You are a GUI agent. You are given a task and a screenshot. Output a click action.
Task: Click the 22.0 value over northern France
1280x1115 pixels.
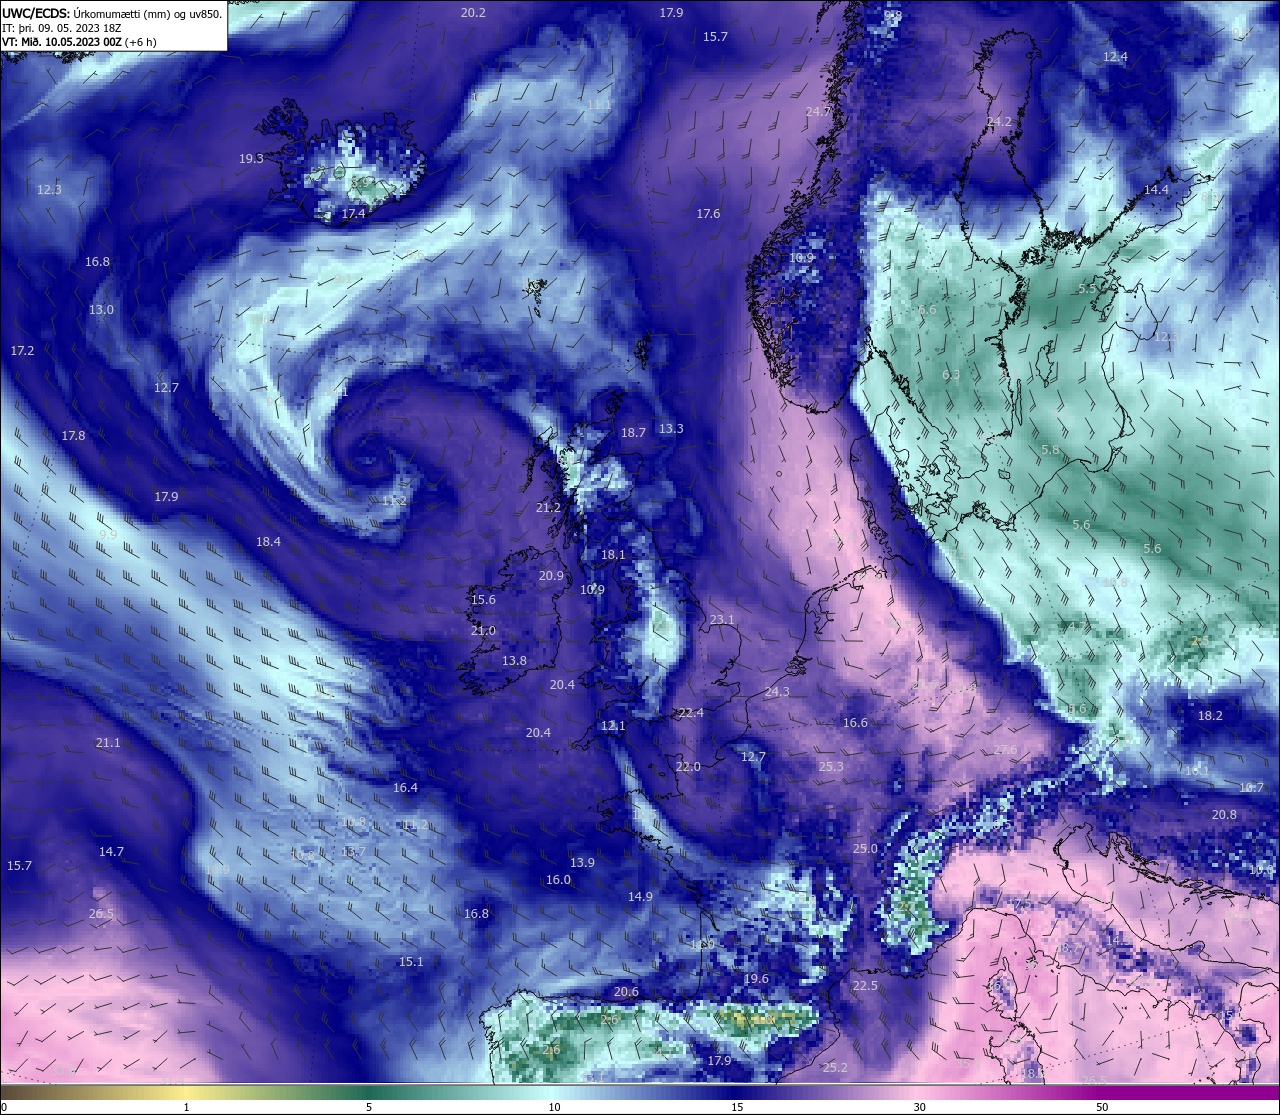pos(688,767)
